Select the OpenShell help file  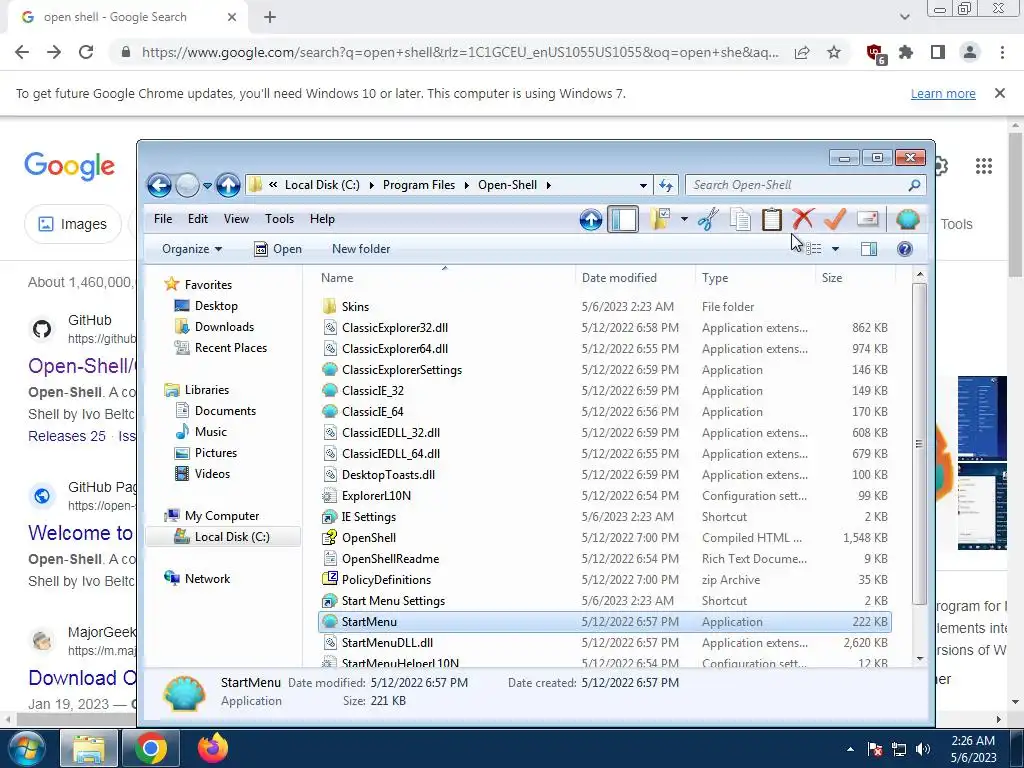368,537
